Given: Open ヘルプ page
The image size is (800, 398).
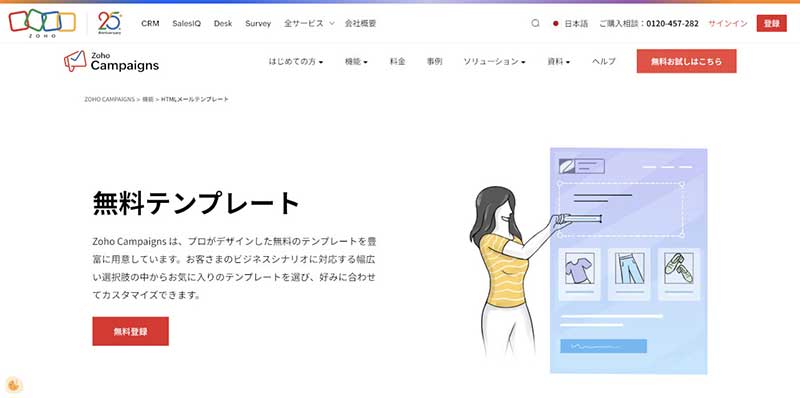Looking at the screenshot, I should (x=604, y=61).
